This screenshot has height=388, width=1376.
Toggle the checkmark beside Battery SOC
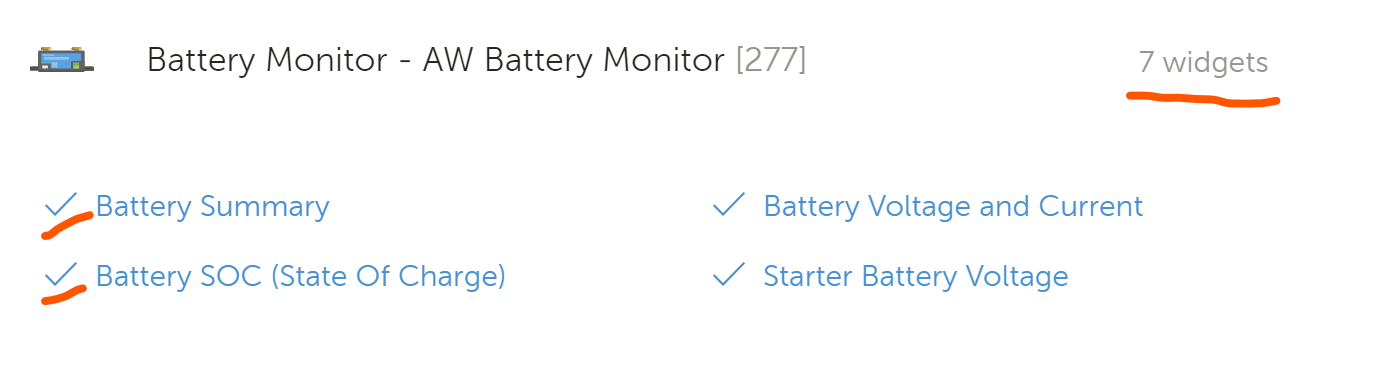62,274
